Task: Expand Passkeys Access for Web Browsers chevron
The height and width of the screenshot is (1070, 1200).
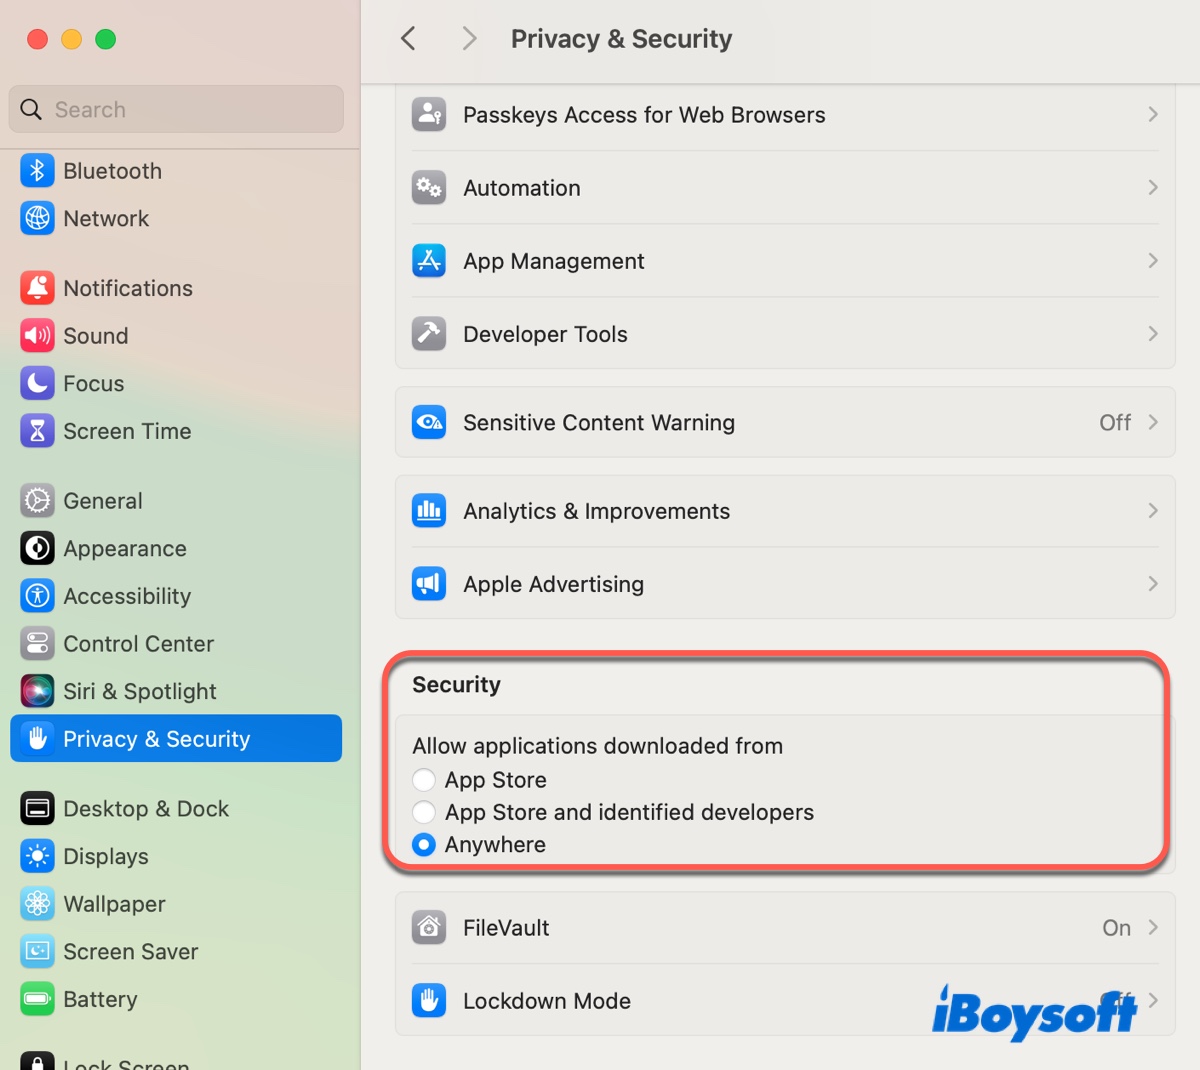Action: [x=1153, y=114]
